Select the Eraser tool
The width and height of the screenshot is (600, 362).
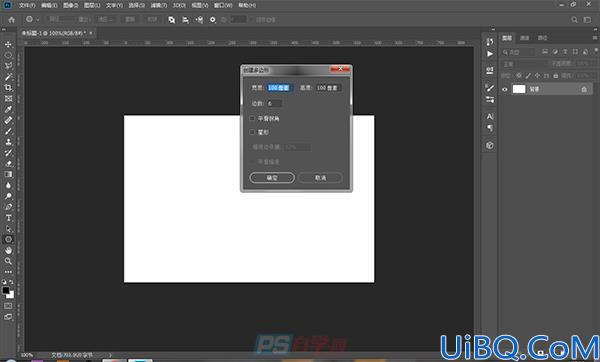click(x=8, y=163)
